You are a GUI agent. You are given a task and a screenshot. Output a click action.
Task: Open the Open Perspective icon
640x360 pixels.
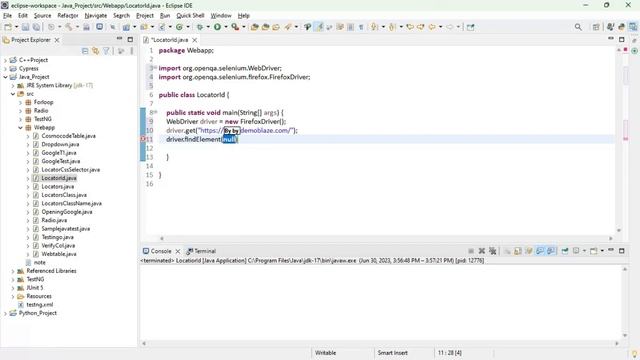pos(596,27)
